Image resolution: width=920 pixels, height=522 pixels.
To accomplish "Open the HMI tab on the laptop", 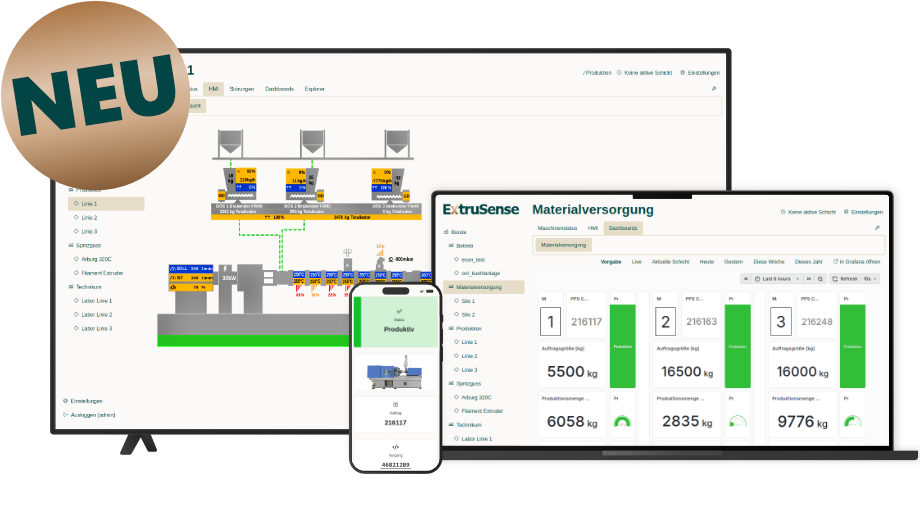I will tap(593, 228).
